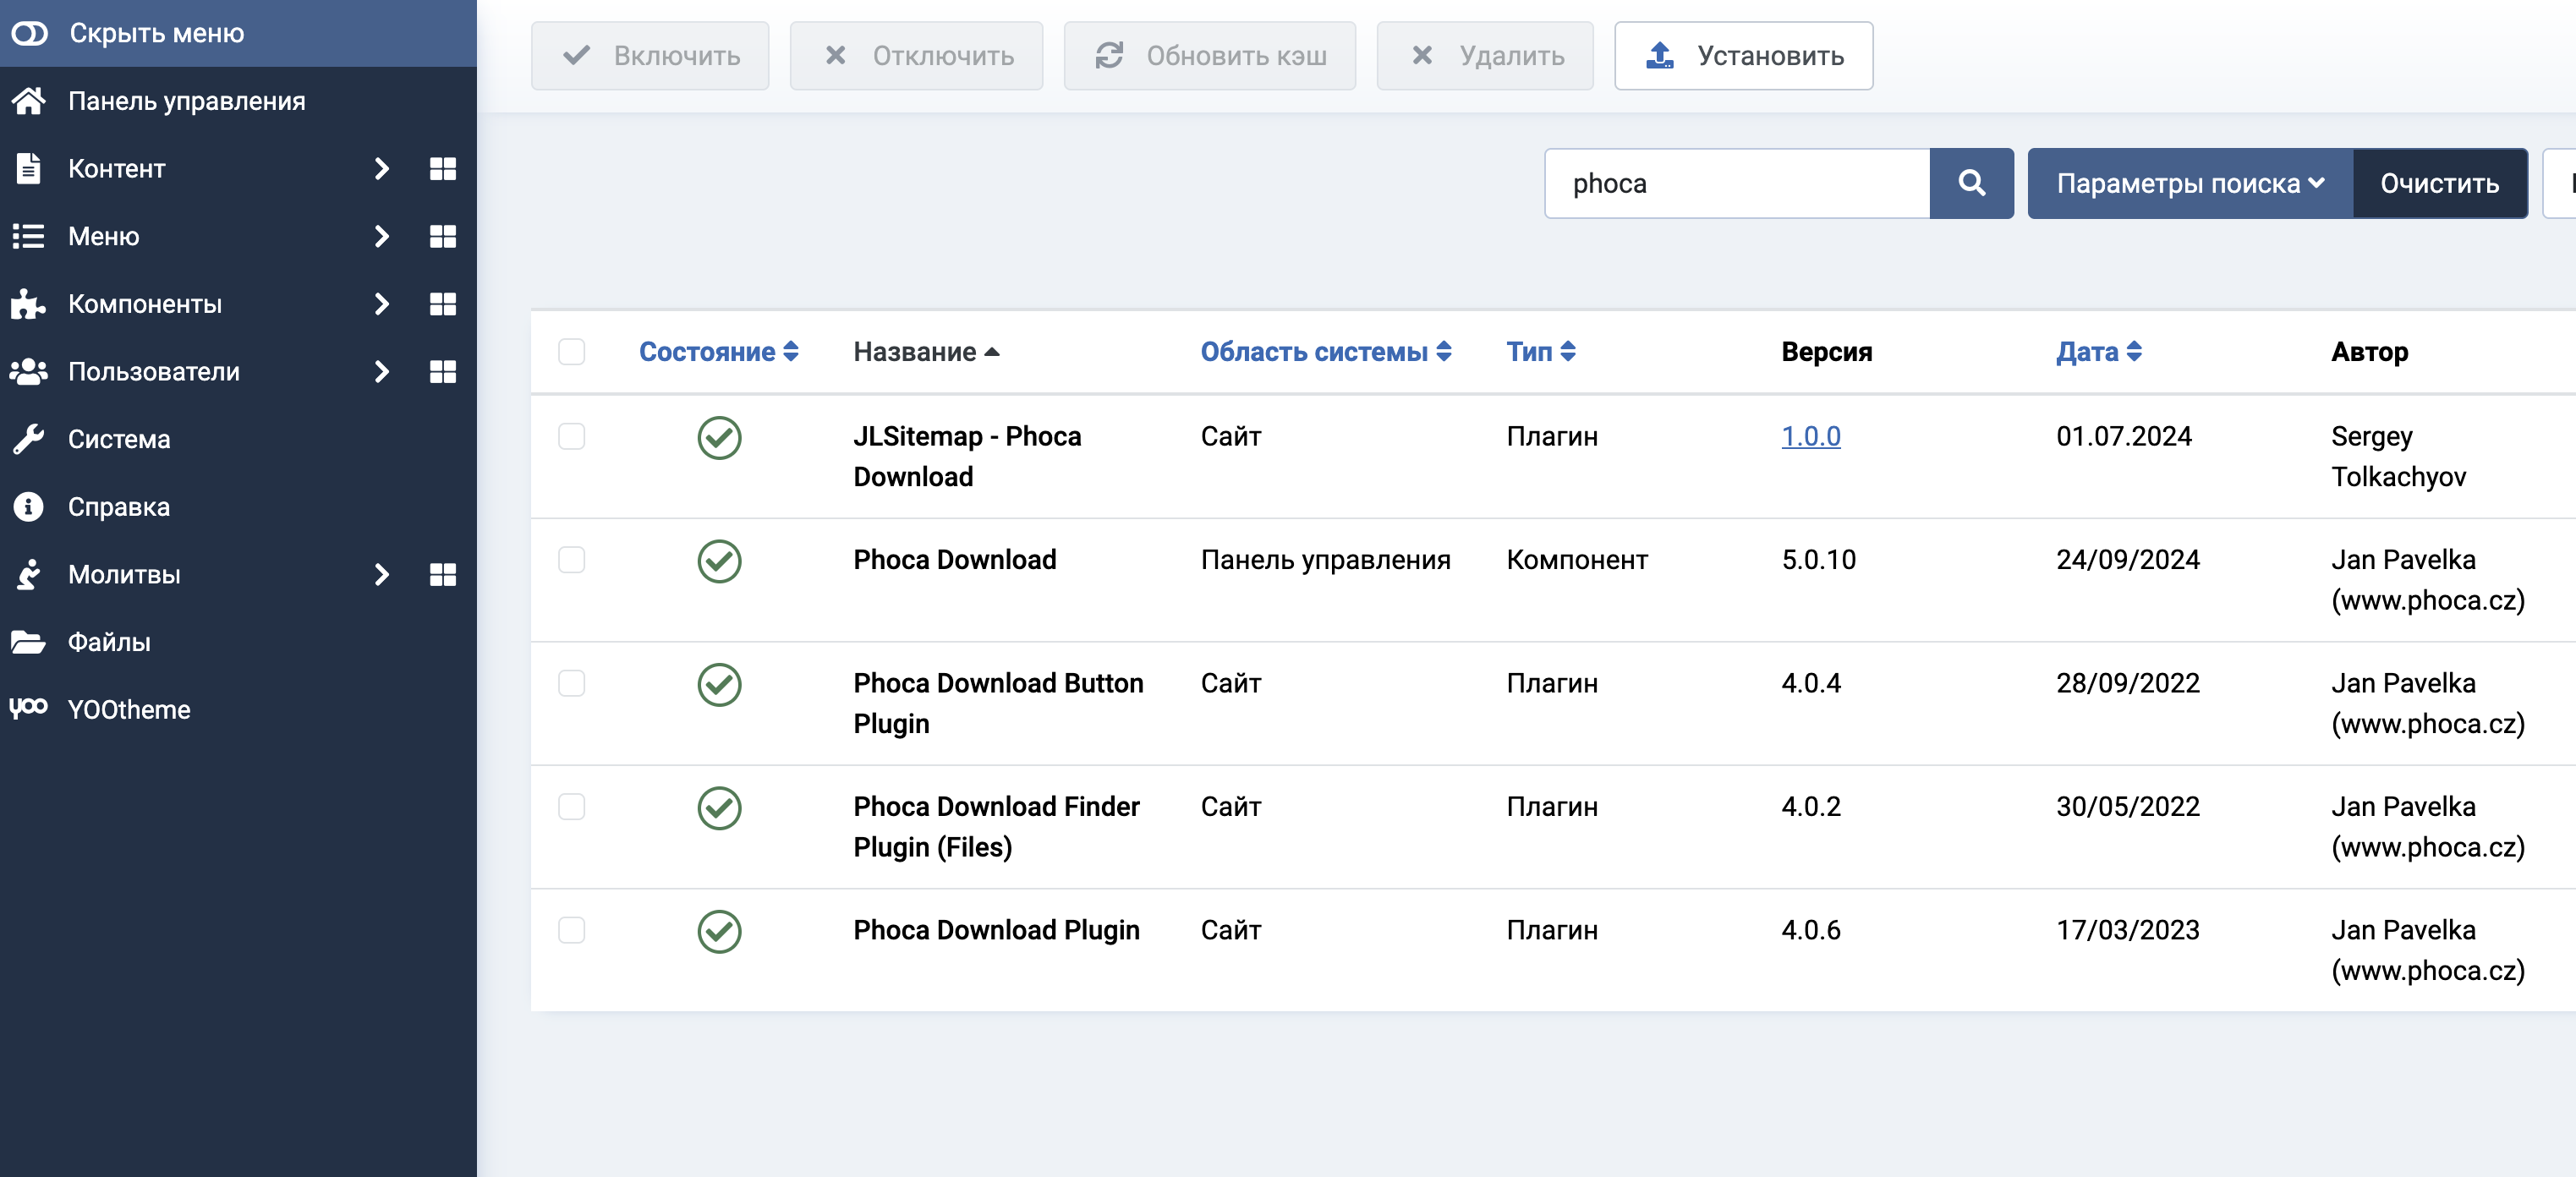2576x1177 pixels.
Task: Click status icon for Phoca Download Plugin
Action: point(719,931)
